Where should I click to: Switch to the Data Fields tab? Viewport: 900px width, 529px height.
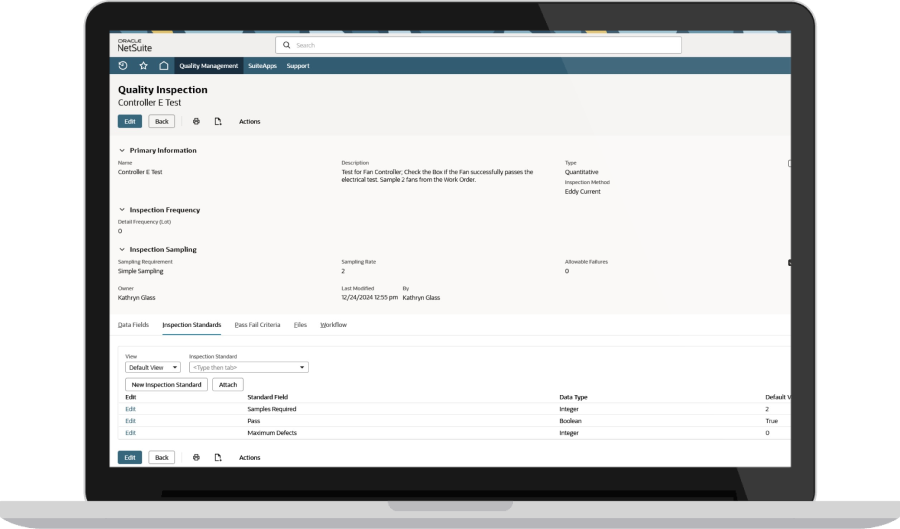133,325
